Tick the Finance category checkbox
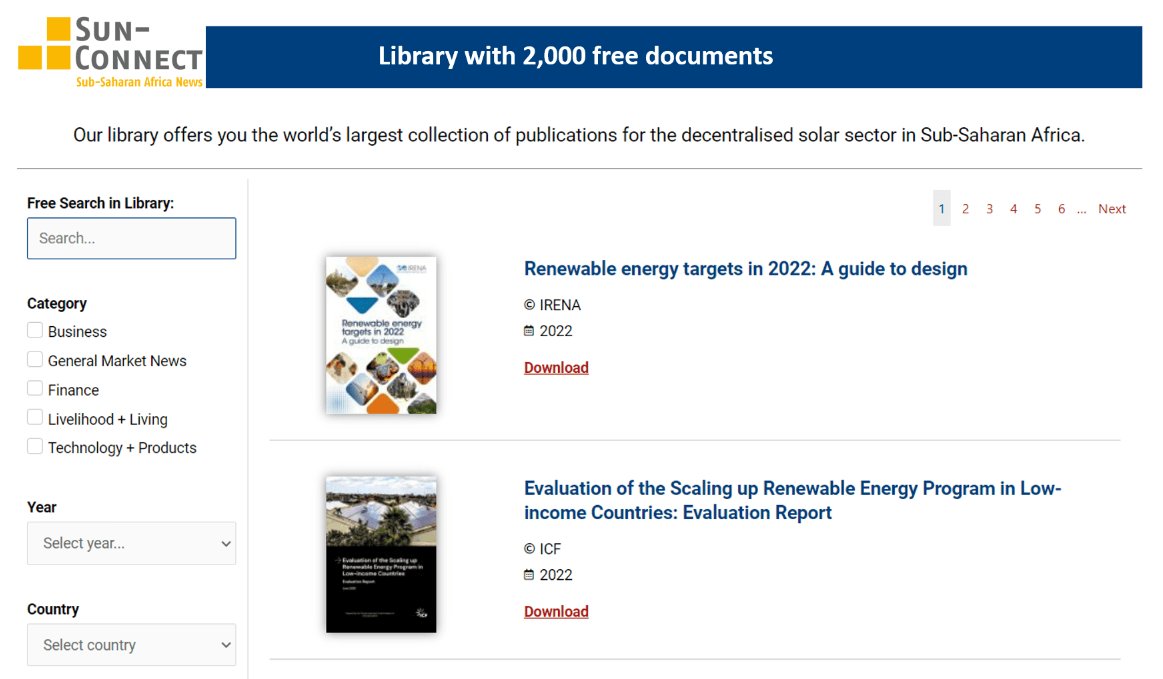 (35, 388)
